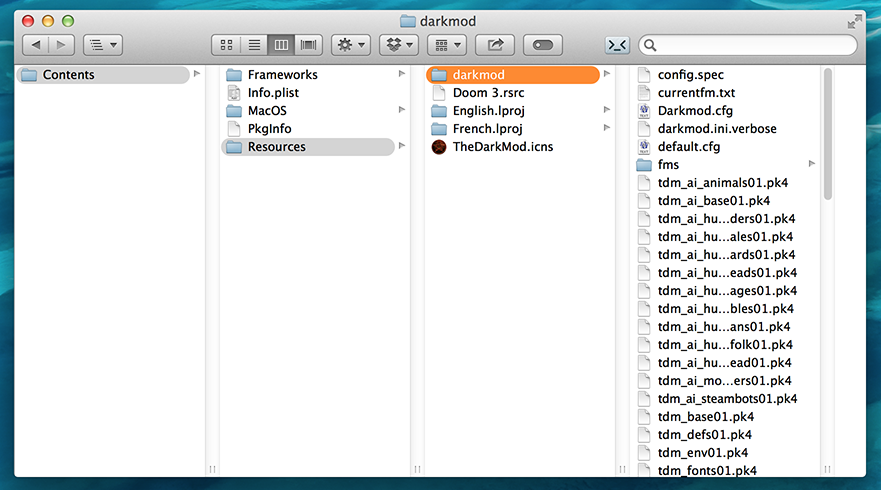Expand the arrow beside MacOS

pos(402,110)
